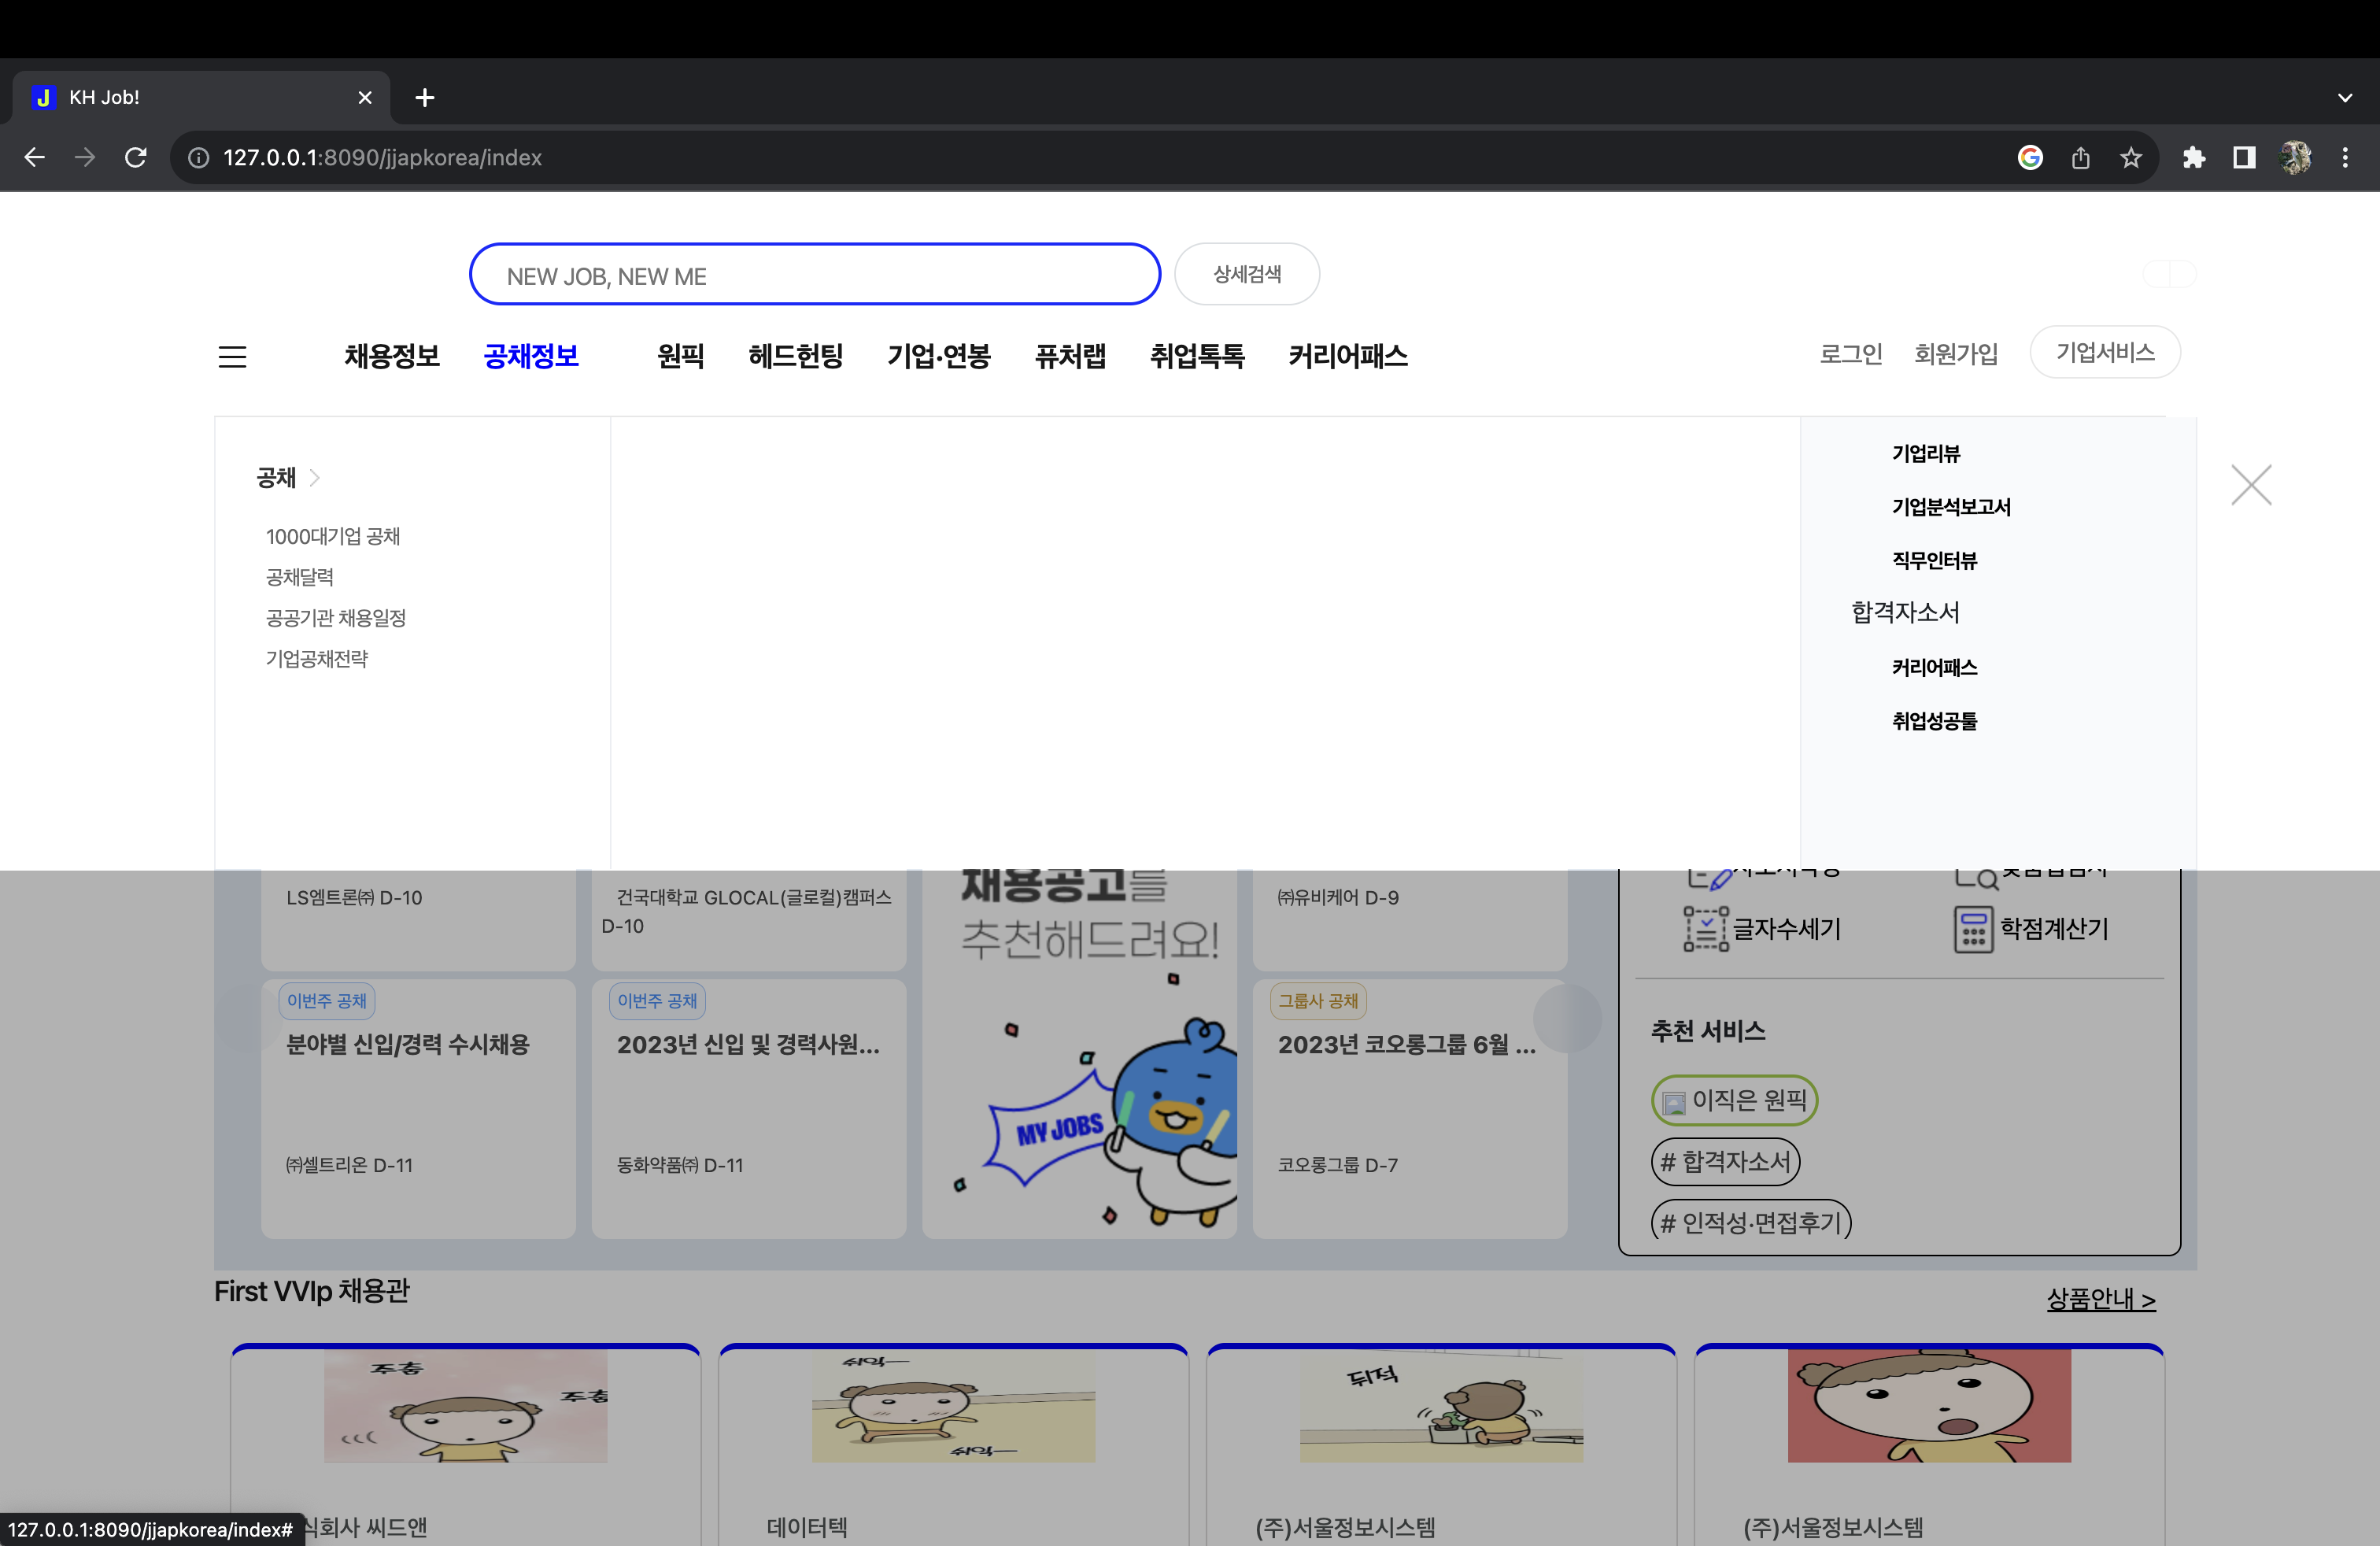
Task: Click inside the NEW JOB, NEW ME search field
Action: coord(814,275)
